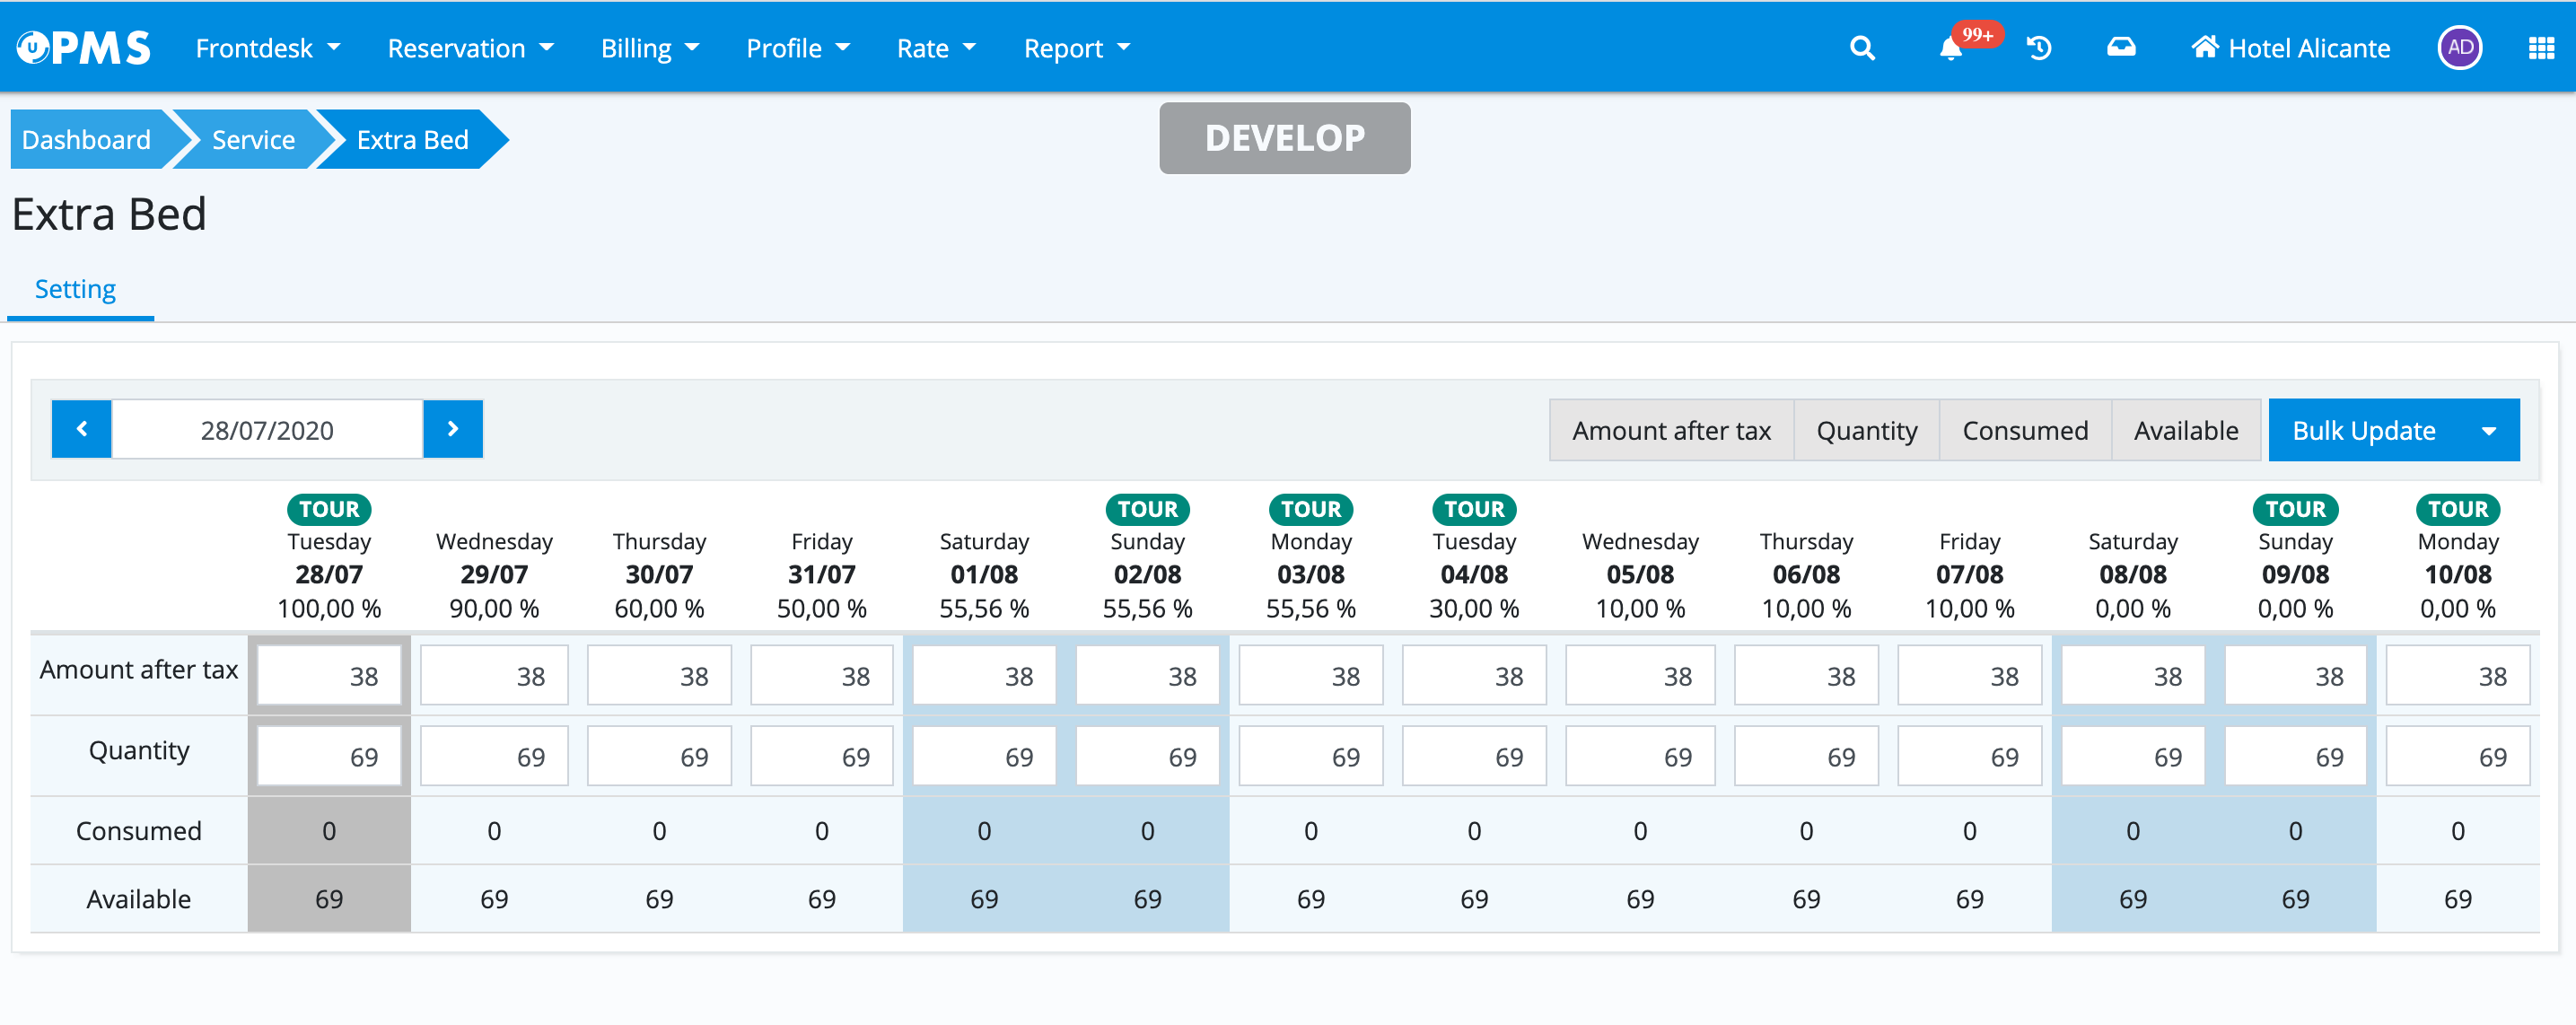Viewport: 2576px width, 1025px height.
Task: Toggle the Consumed row filter
Action: pyautogui.click(x=2024, y=430)
